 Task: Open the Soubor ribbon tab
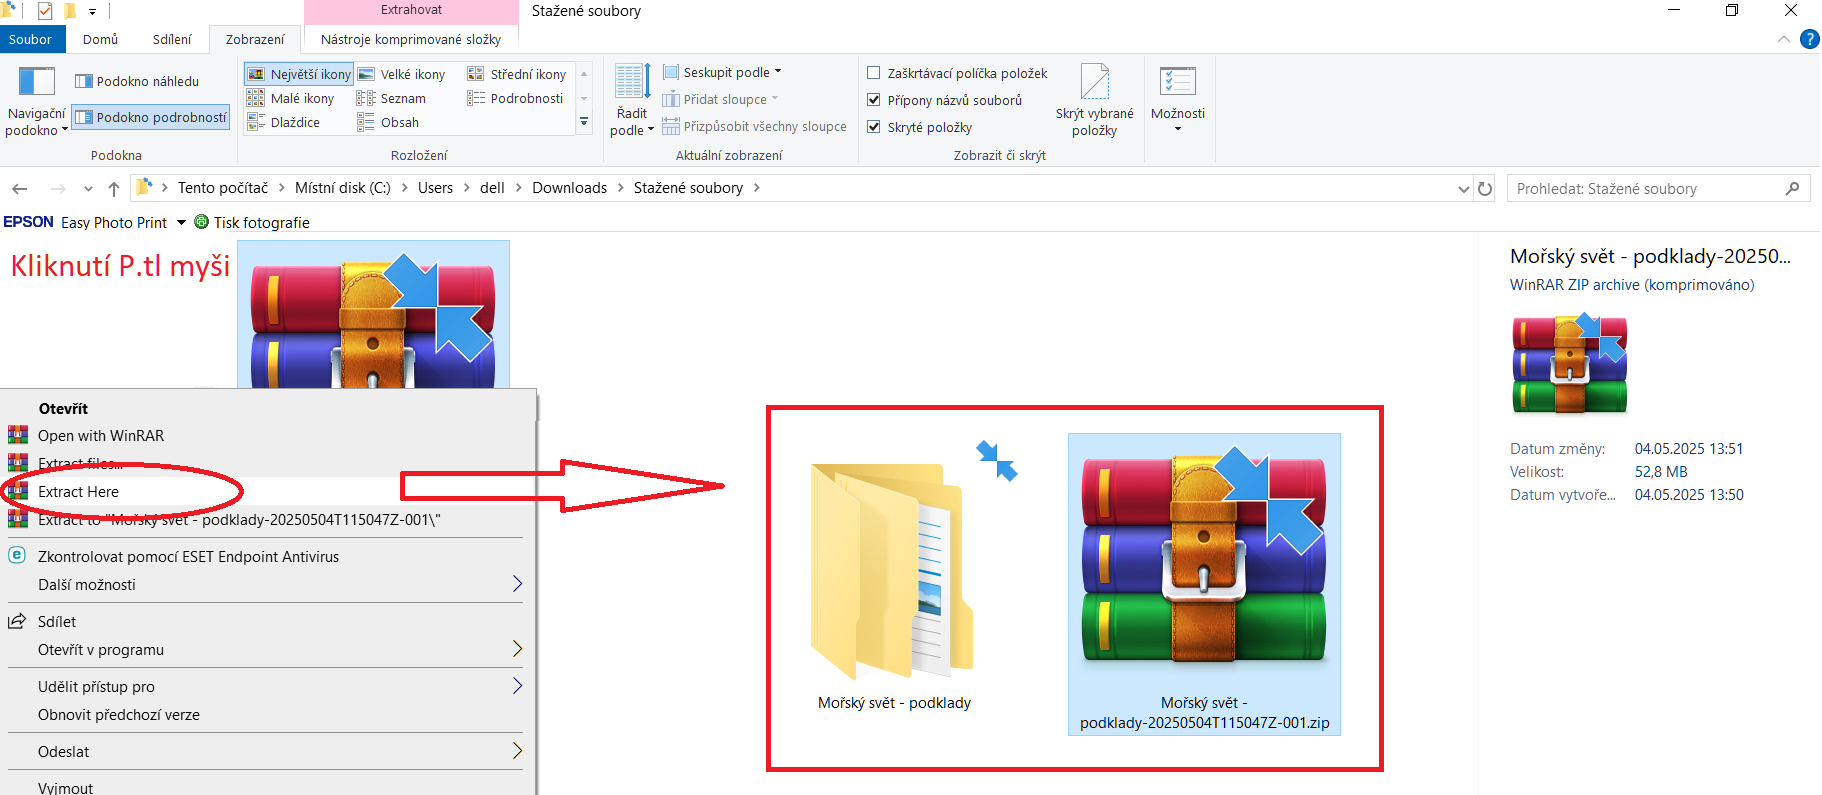[x=31, y=39]
